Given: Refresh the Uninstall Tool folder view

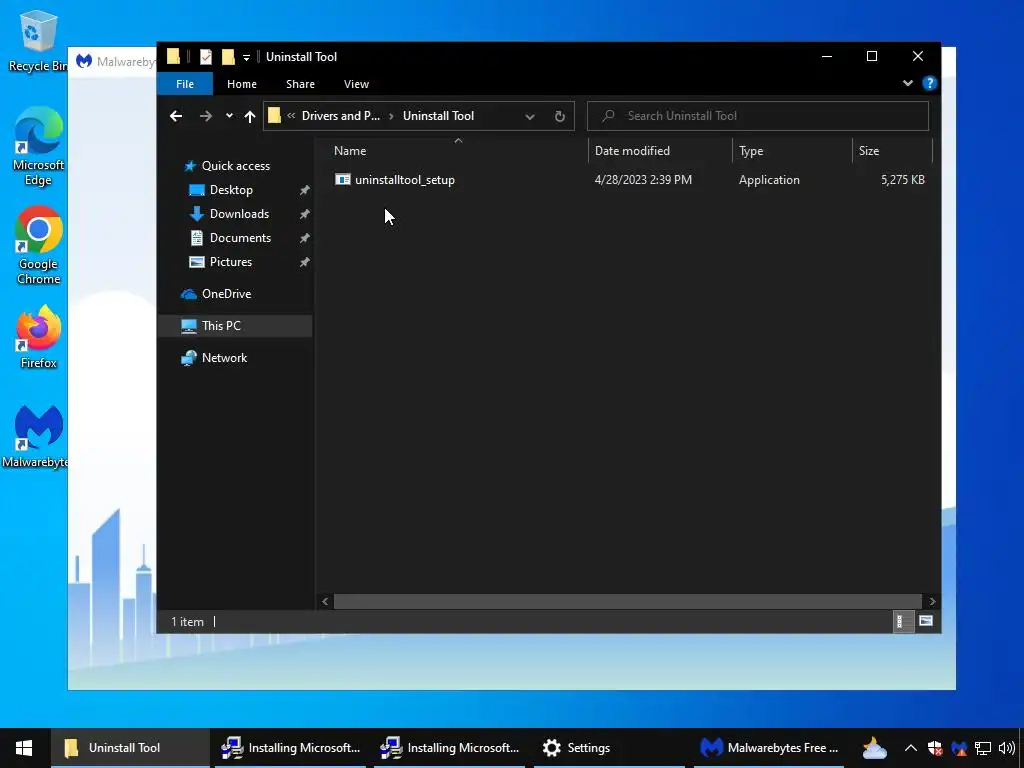Looking at the screenshot, I should (x=560, y=116).
